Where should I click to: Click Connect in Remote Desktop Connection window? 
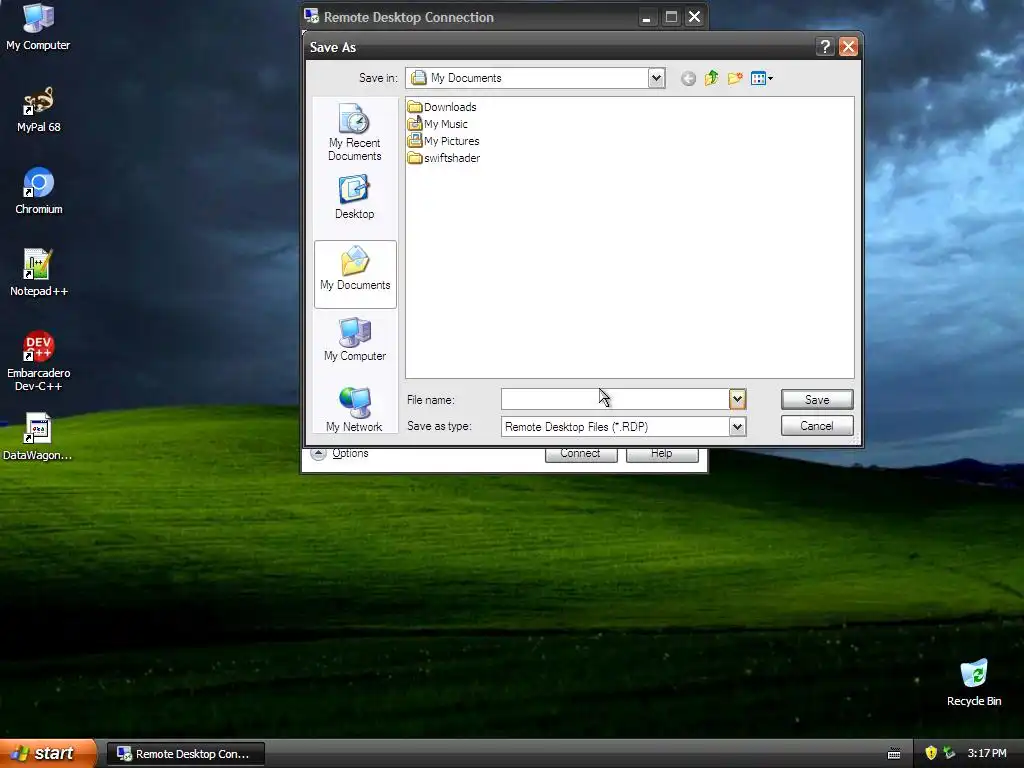click(581, 454)
